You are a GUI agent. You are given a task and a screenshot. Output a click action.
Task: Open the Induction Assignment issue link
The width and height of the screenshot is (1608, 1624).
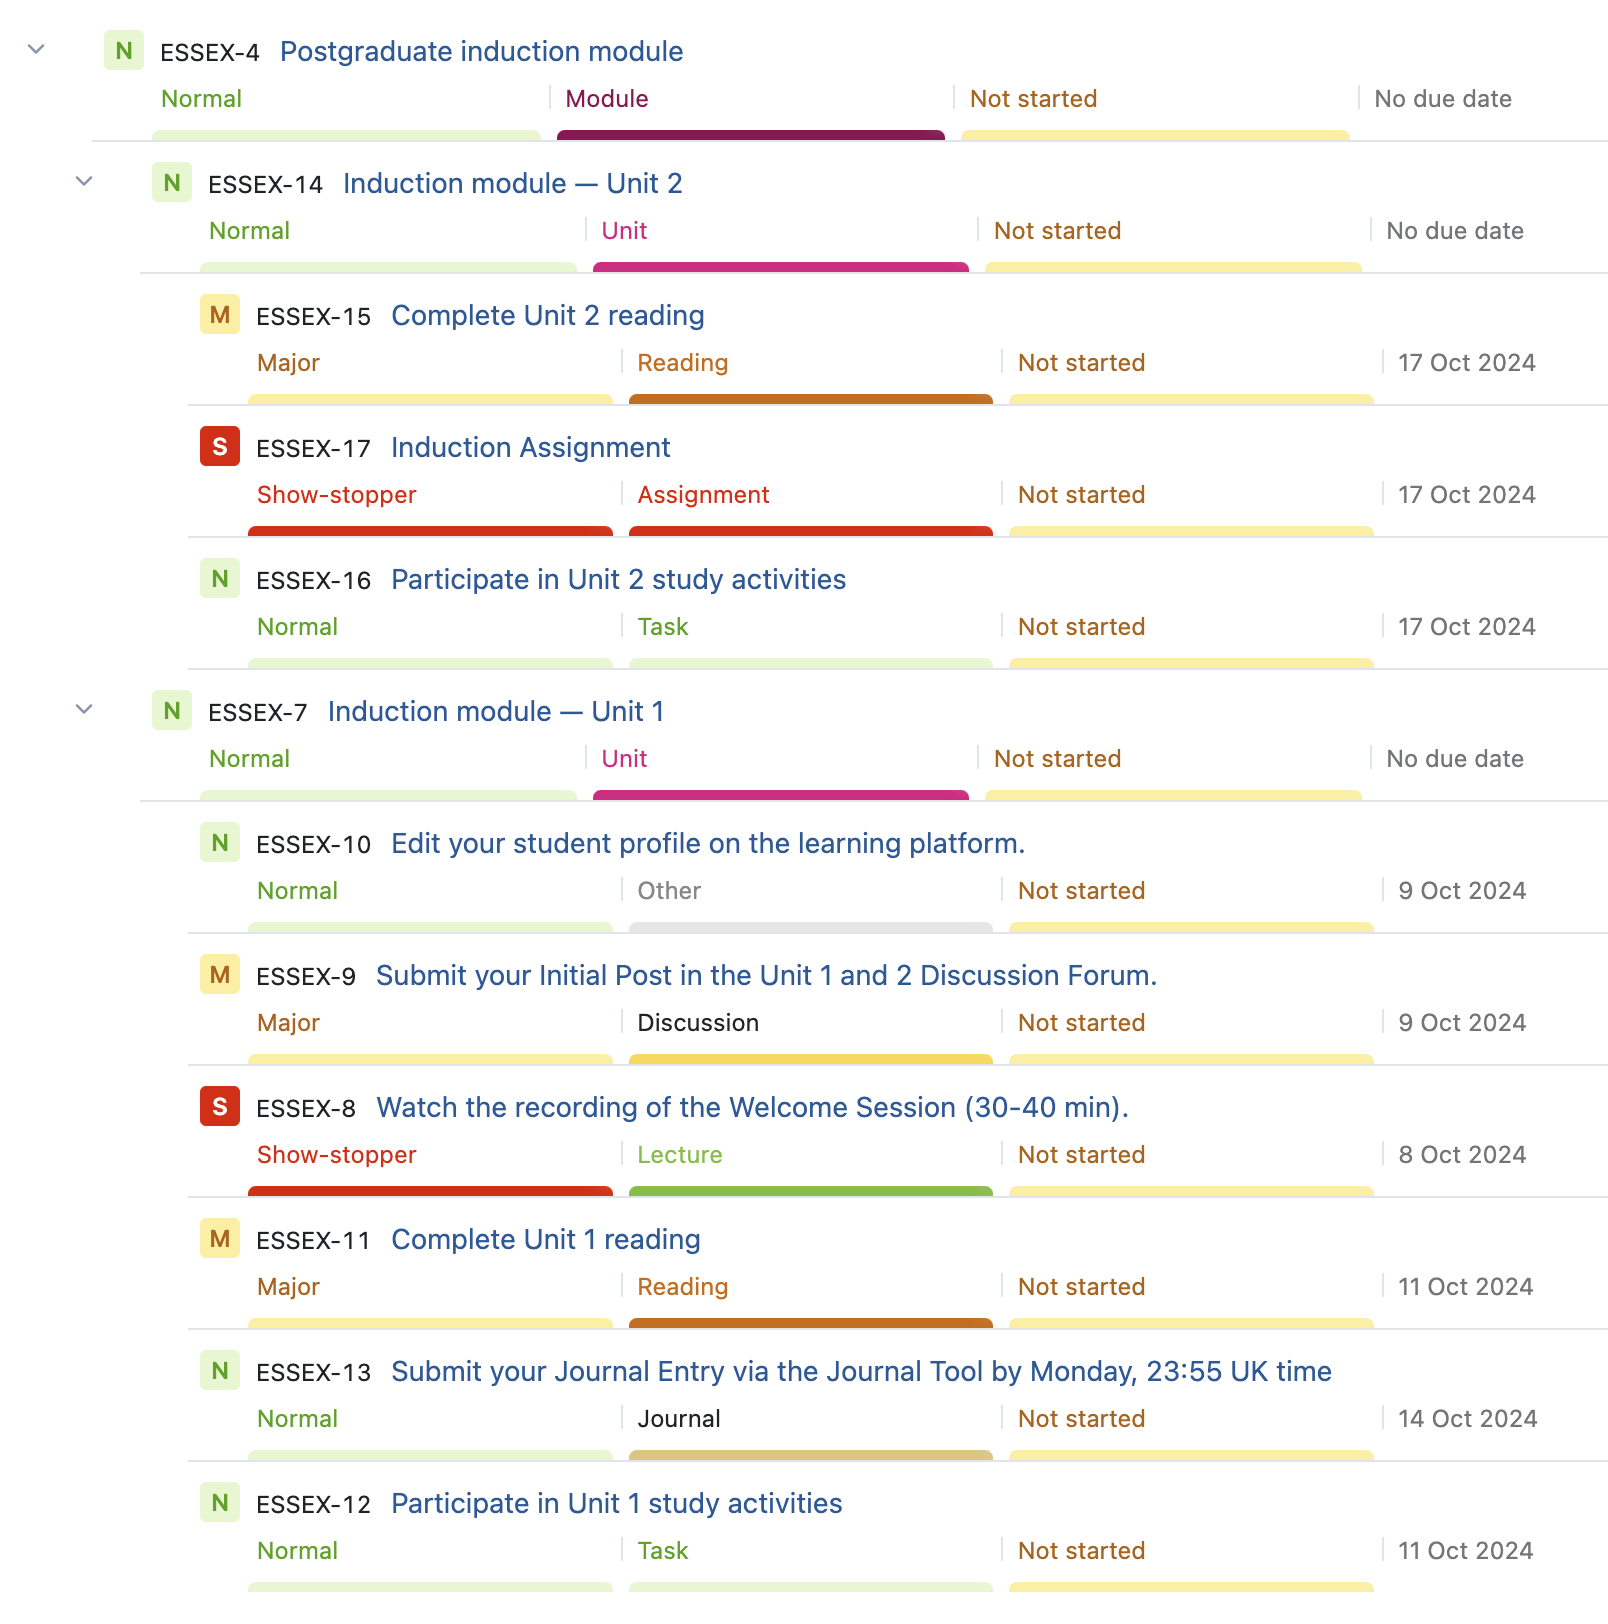pos(530,448)
